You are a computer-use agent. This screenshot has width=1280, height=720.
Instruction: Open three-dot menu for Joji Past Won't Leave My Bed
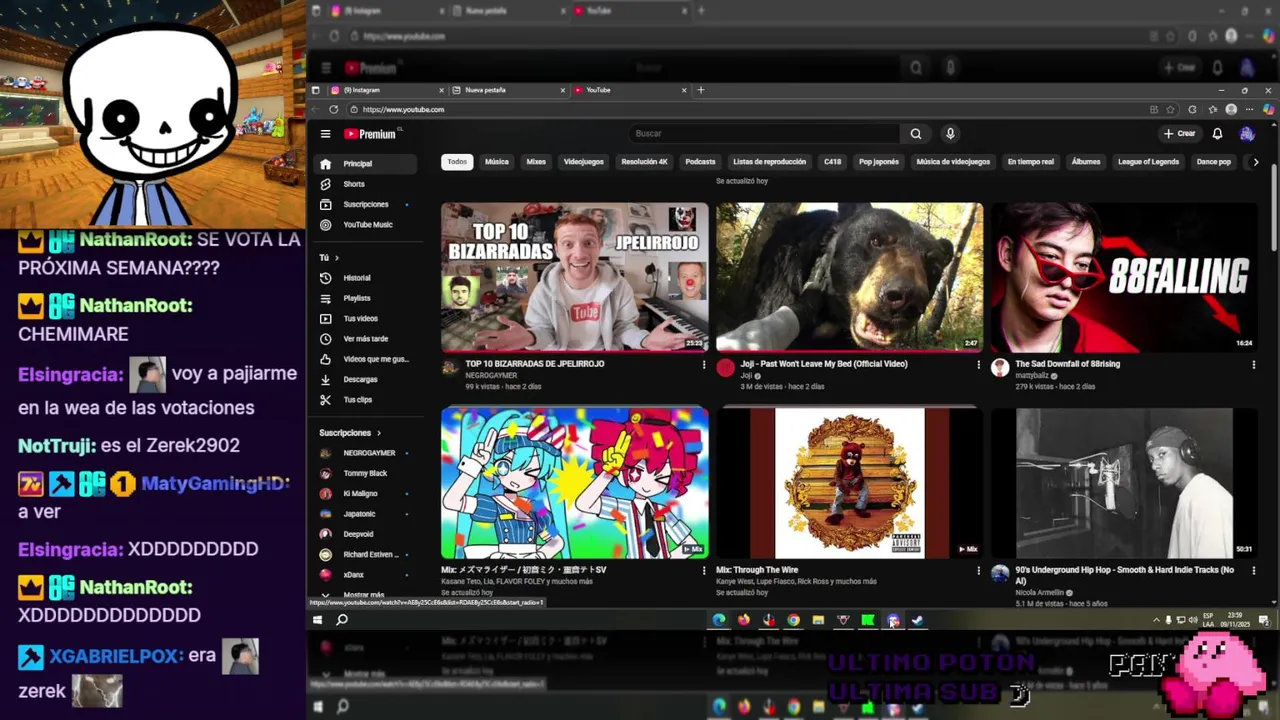pos(978,365)
